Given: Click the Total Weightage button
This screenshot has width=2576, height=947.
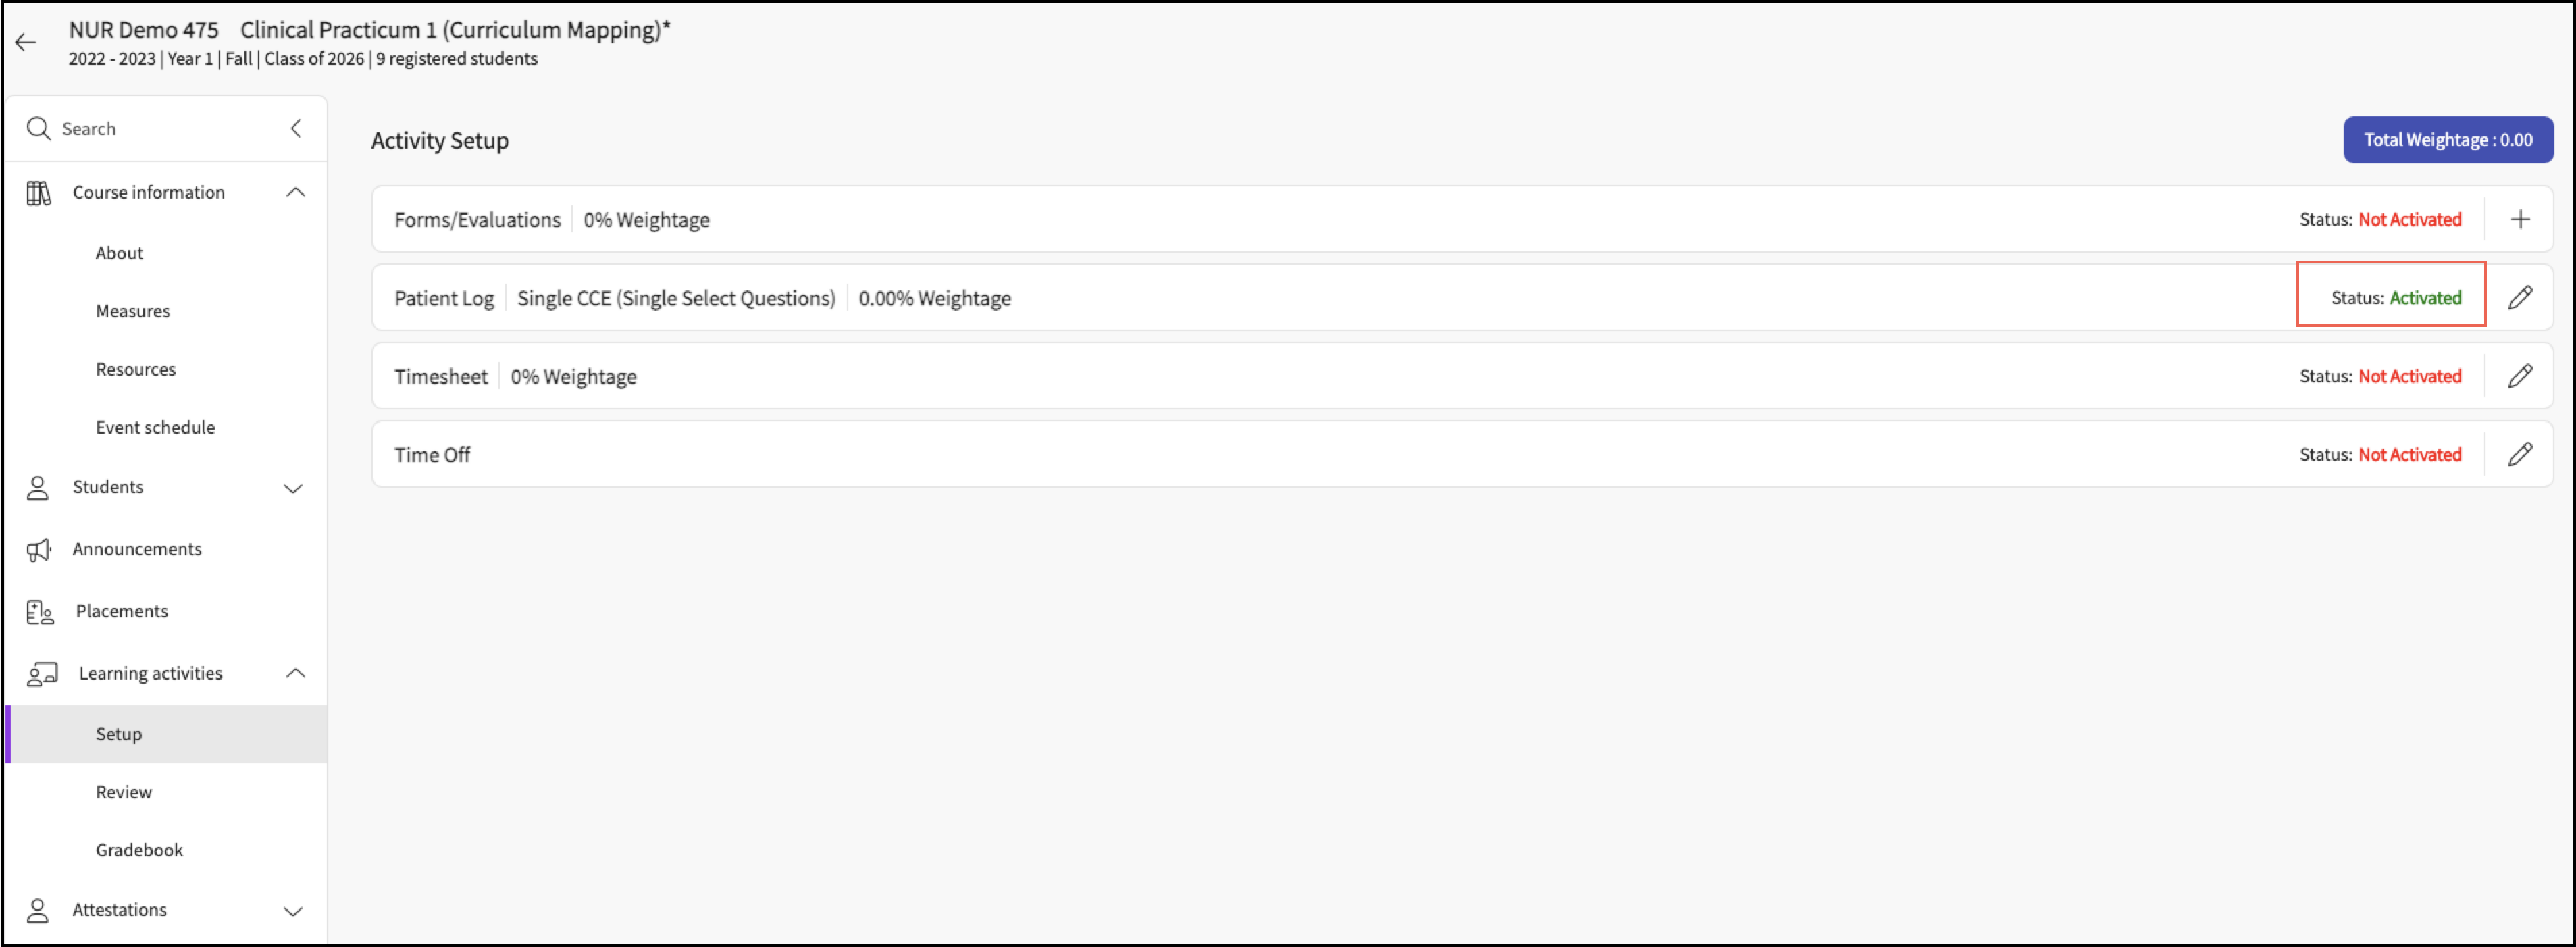Looking at the screenshot, I should pos(2447,140).
